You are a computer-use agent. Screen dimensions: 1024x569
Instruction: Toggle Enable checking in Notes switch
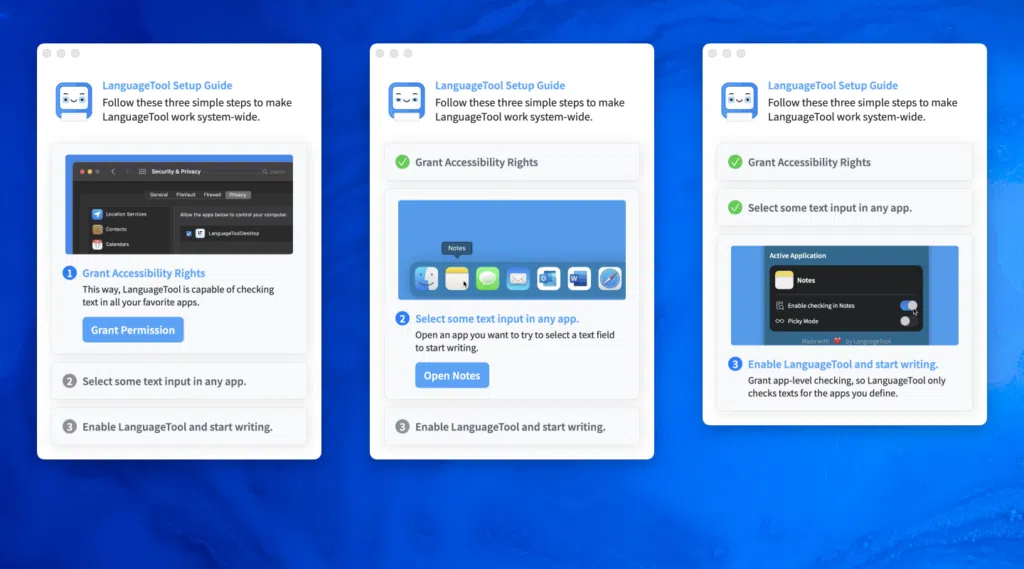pos(908,305)
